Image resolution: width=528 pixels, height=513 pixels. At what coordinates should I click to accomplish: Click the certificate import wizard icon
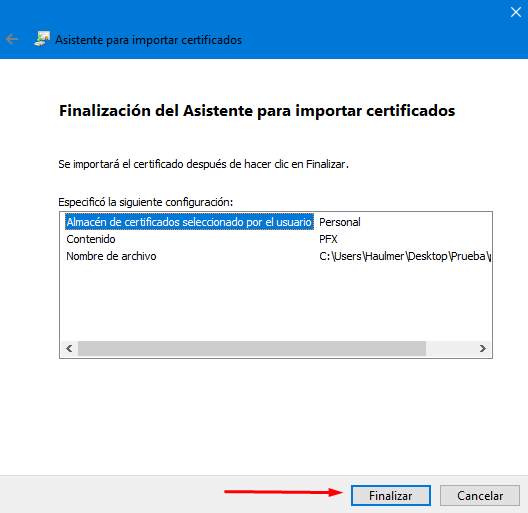pyautogui.click(x=42, y=39)
